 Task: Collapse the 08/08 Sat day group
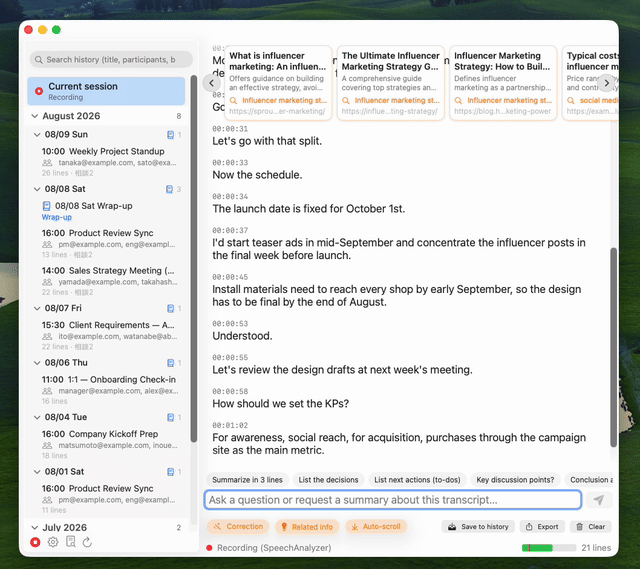[37, 189]
